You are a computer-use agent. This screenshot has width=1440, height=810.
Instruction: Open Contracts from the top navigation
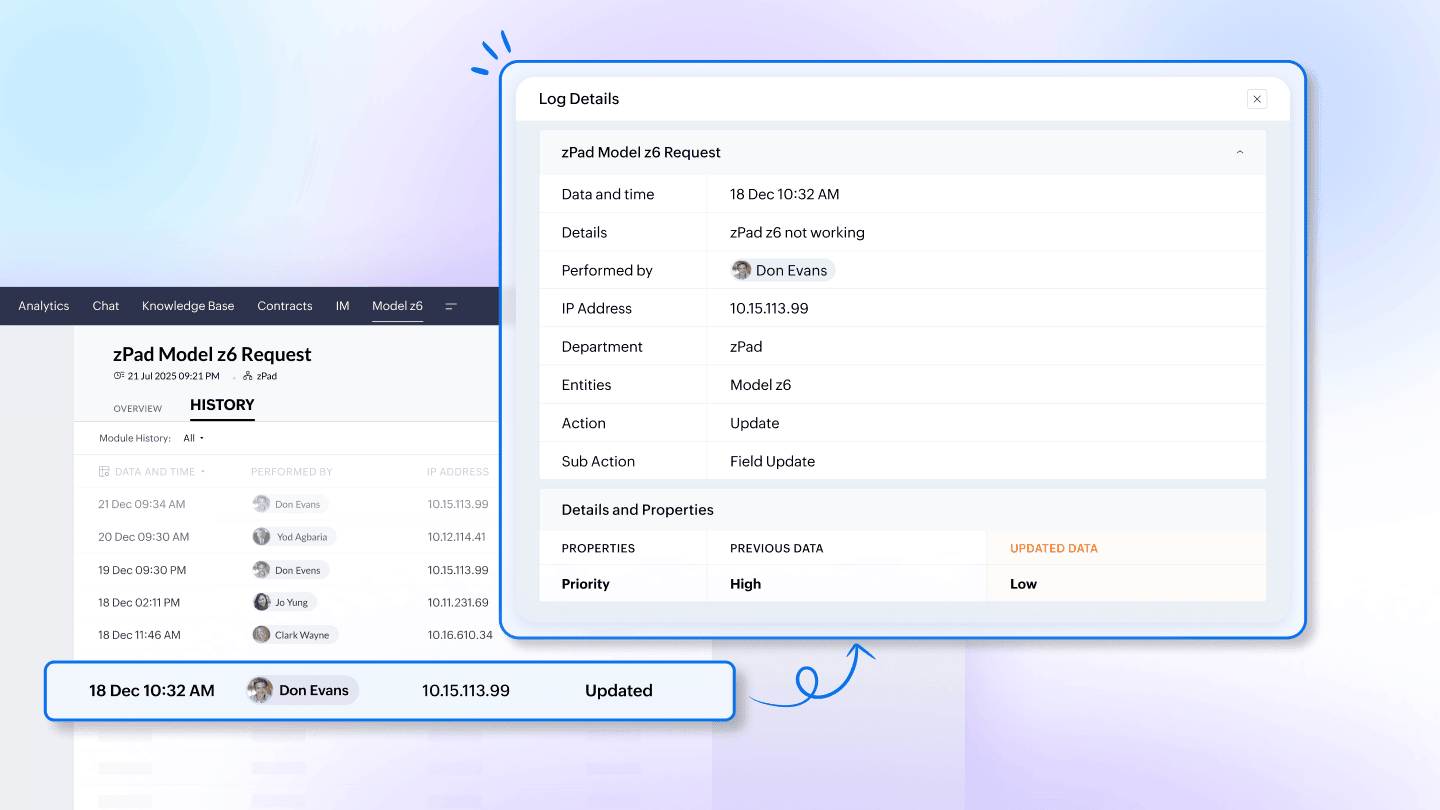point(285,306)
